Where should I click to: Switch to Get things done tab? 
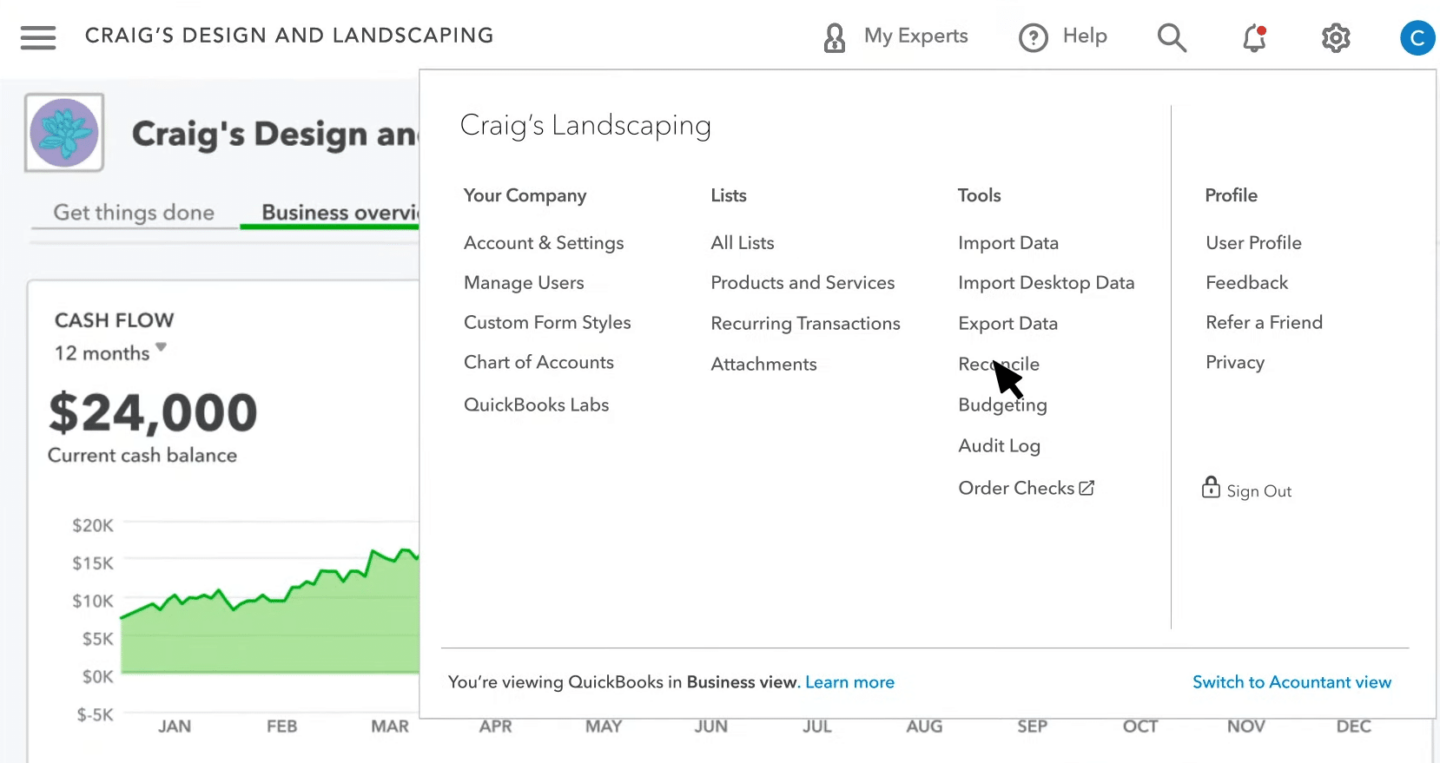pos(134,212)
